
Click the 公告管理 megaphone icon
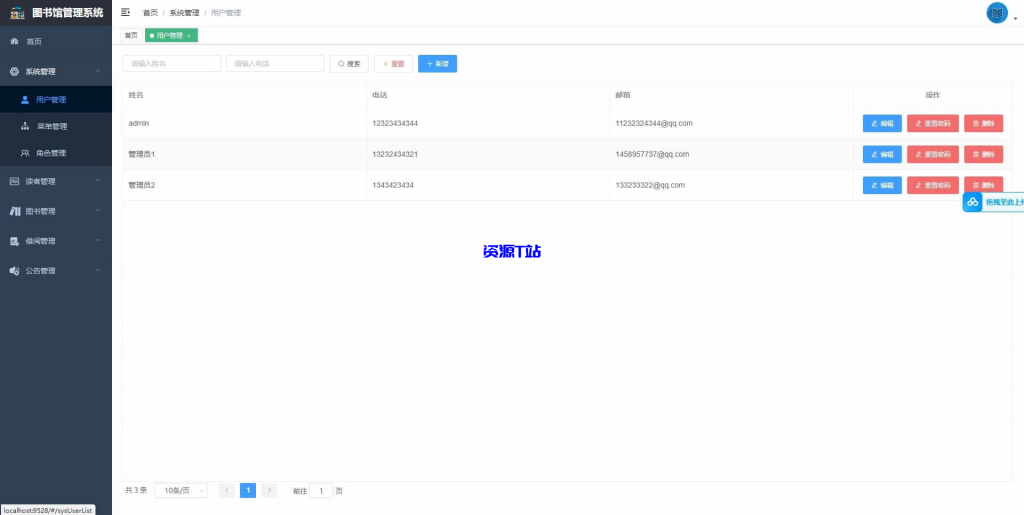(x=14, y=270)
